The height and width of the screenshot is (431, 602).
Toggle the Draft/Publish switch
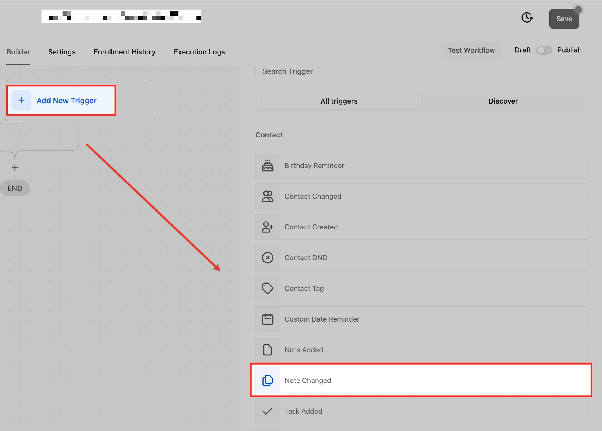(544, 50)
